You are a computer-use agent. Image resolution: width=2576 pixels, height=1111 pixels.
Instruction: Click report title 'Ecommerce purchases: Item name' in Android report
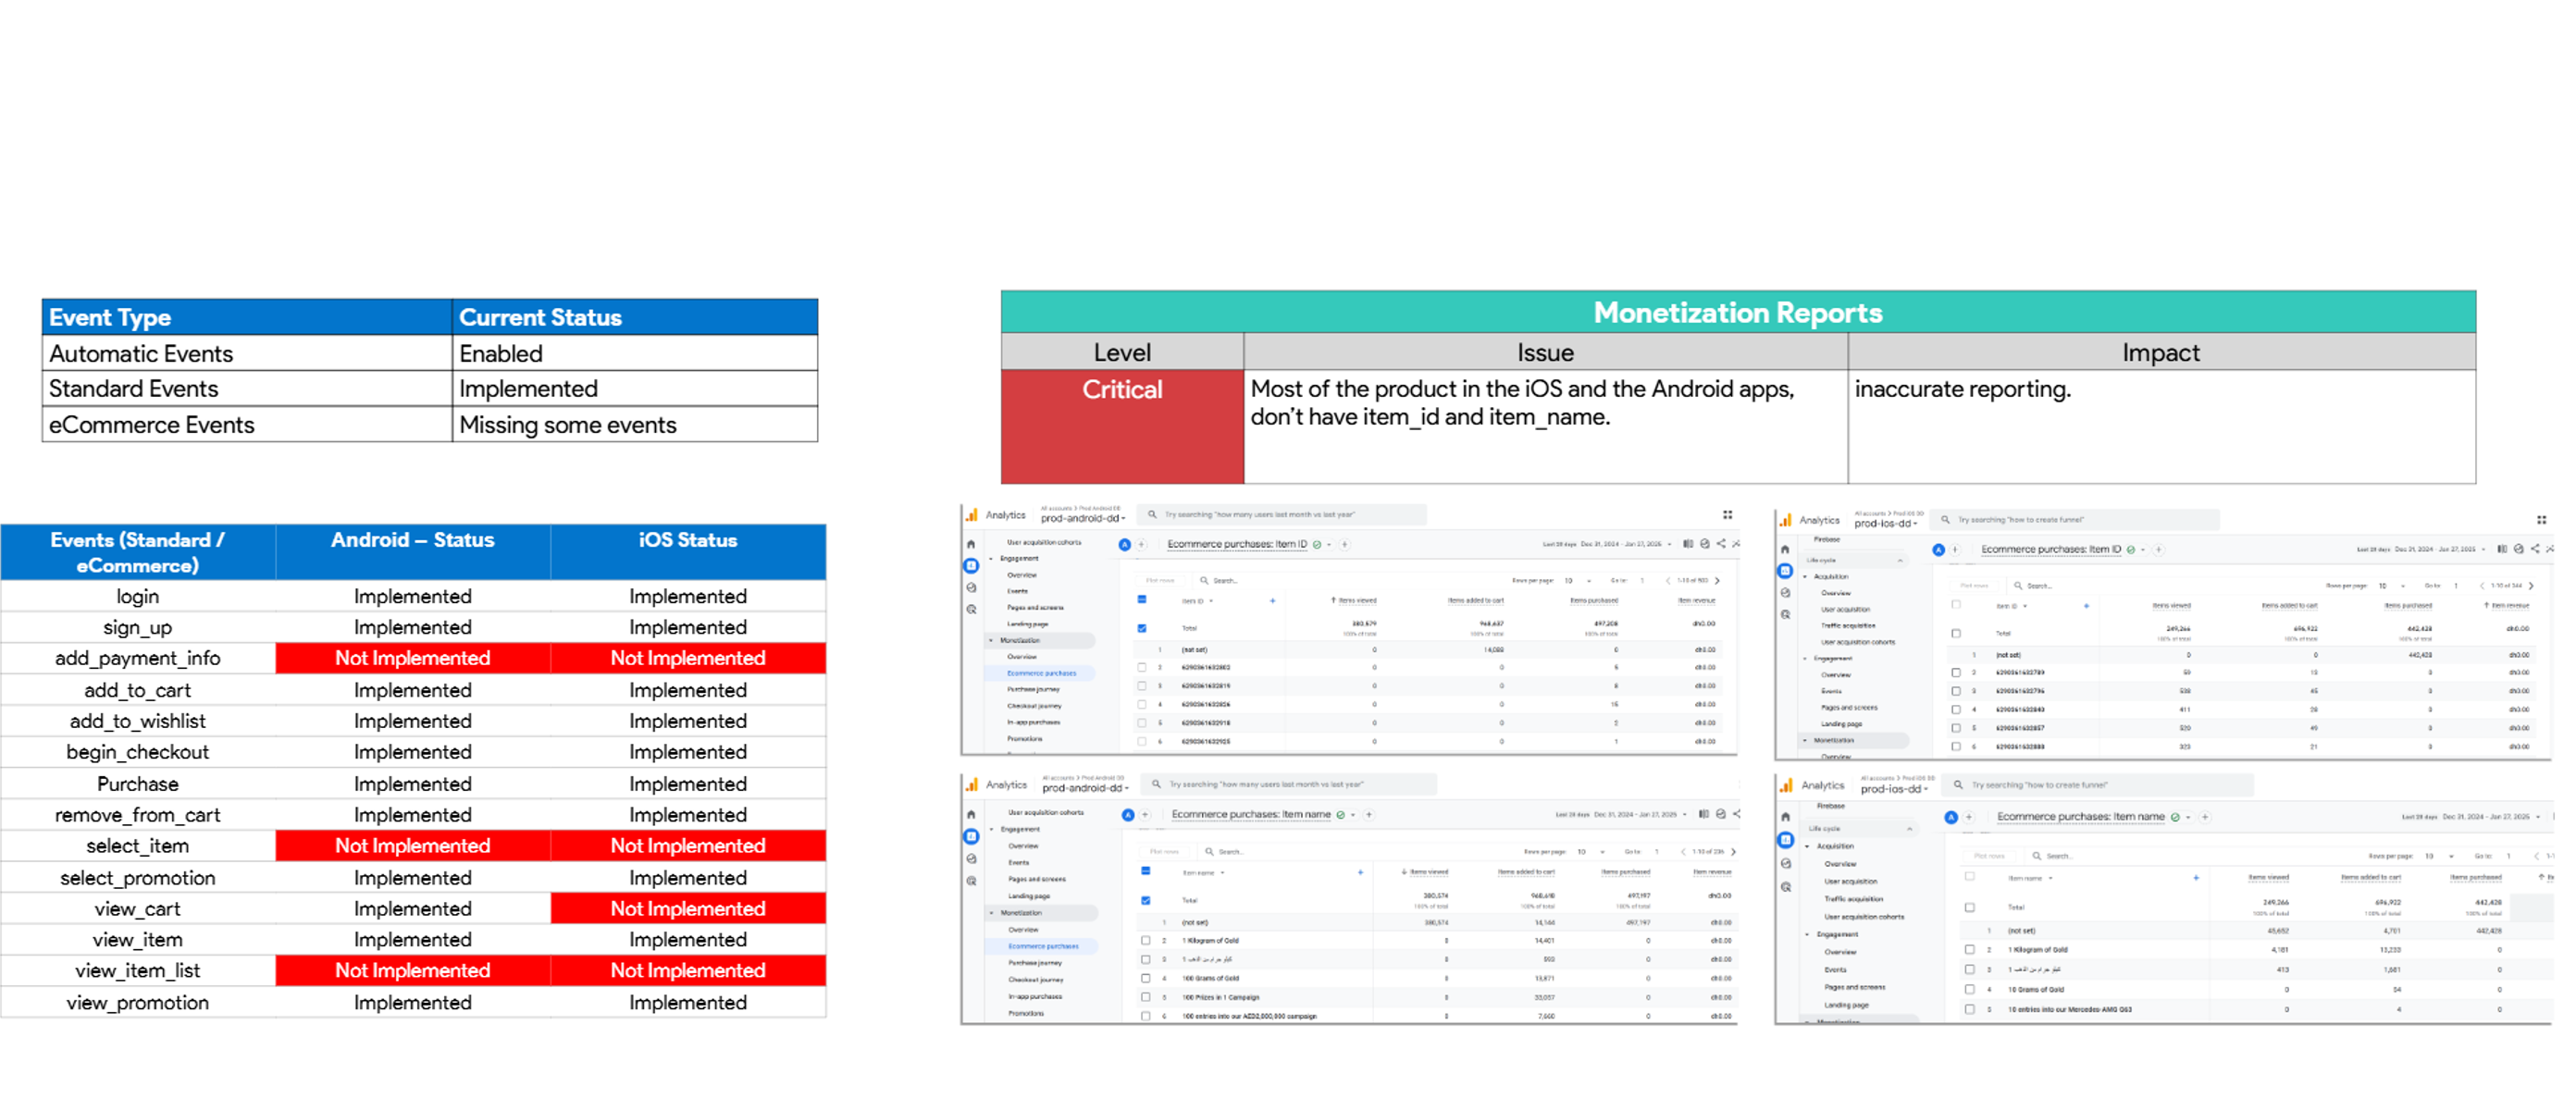(x=1251, y=815)
